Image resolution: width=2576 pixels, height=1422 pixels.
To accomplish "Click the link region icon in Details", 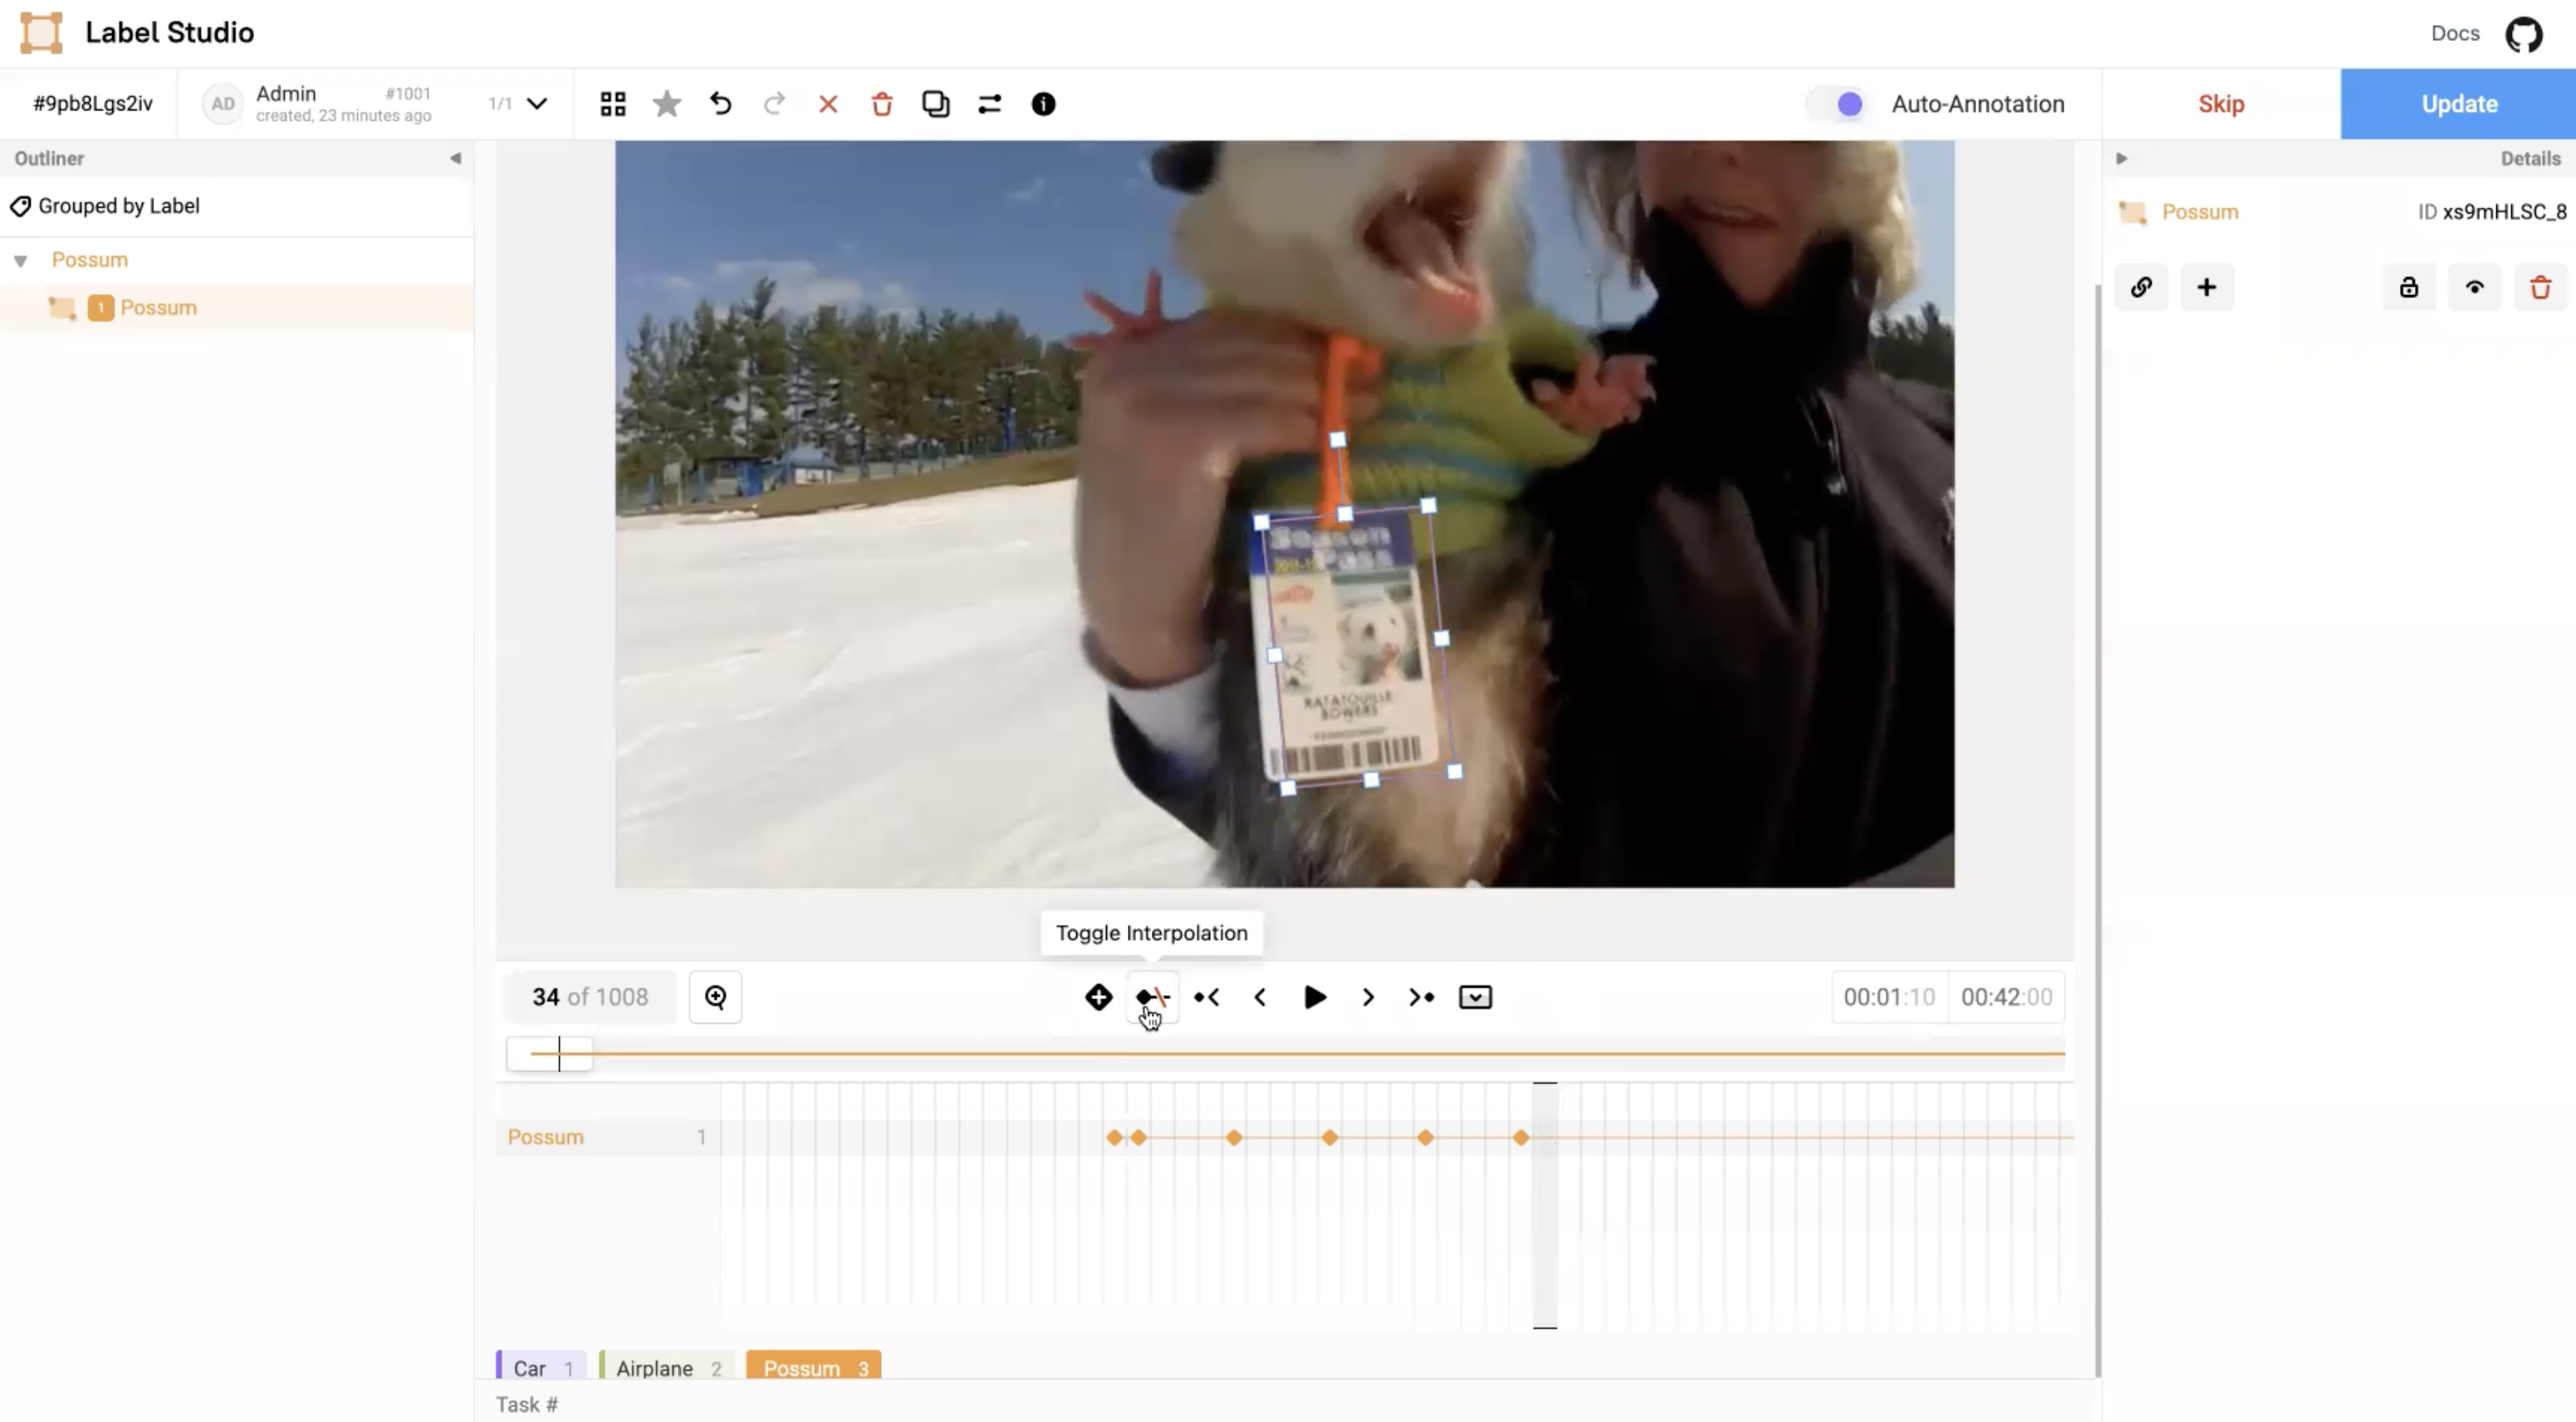I will tap(2141, 288).
